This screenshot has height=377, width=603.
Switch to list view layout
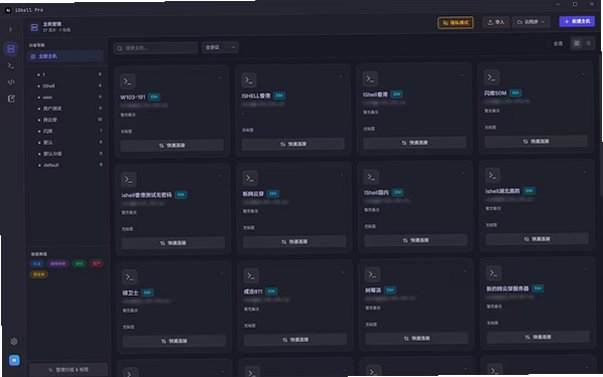coord(588,43)
